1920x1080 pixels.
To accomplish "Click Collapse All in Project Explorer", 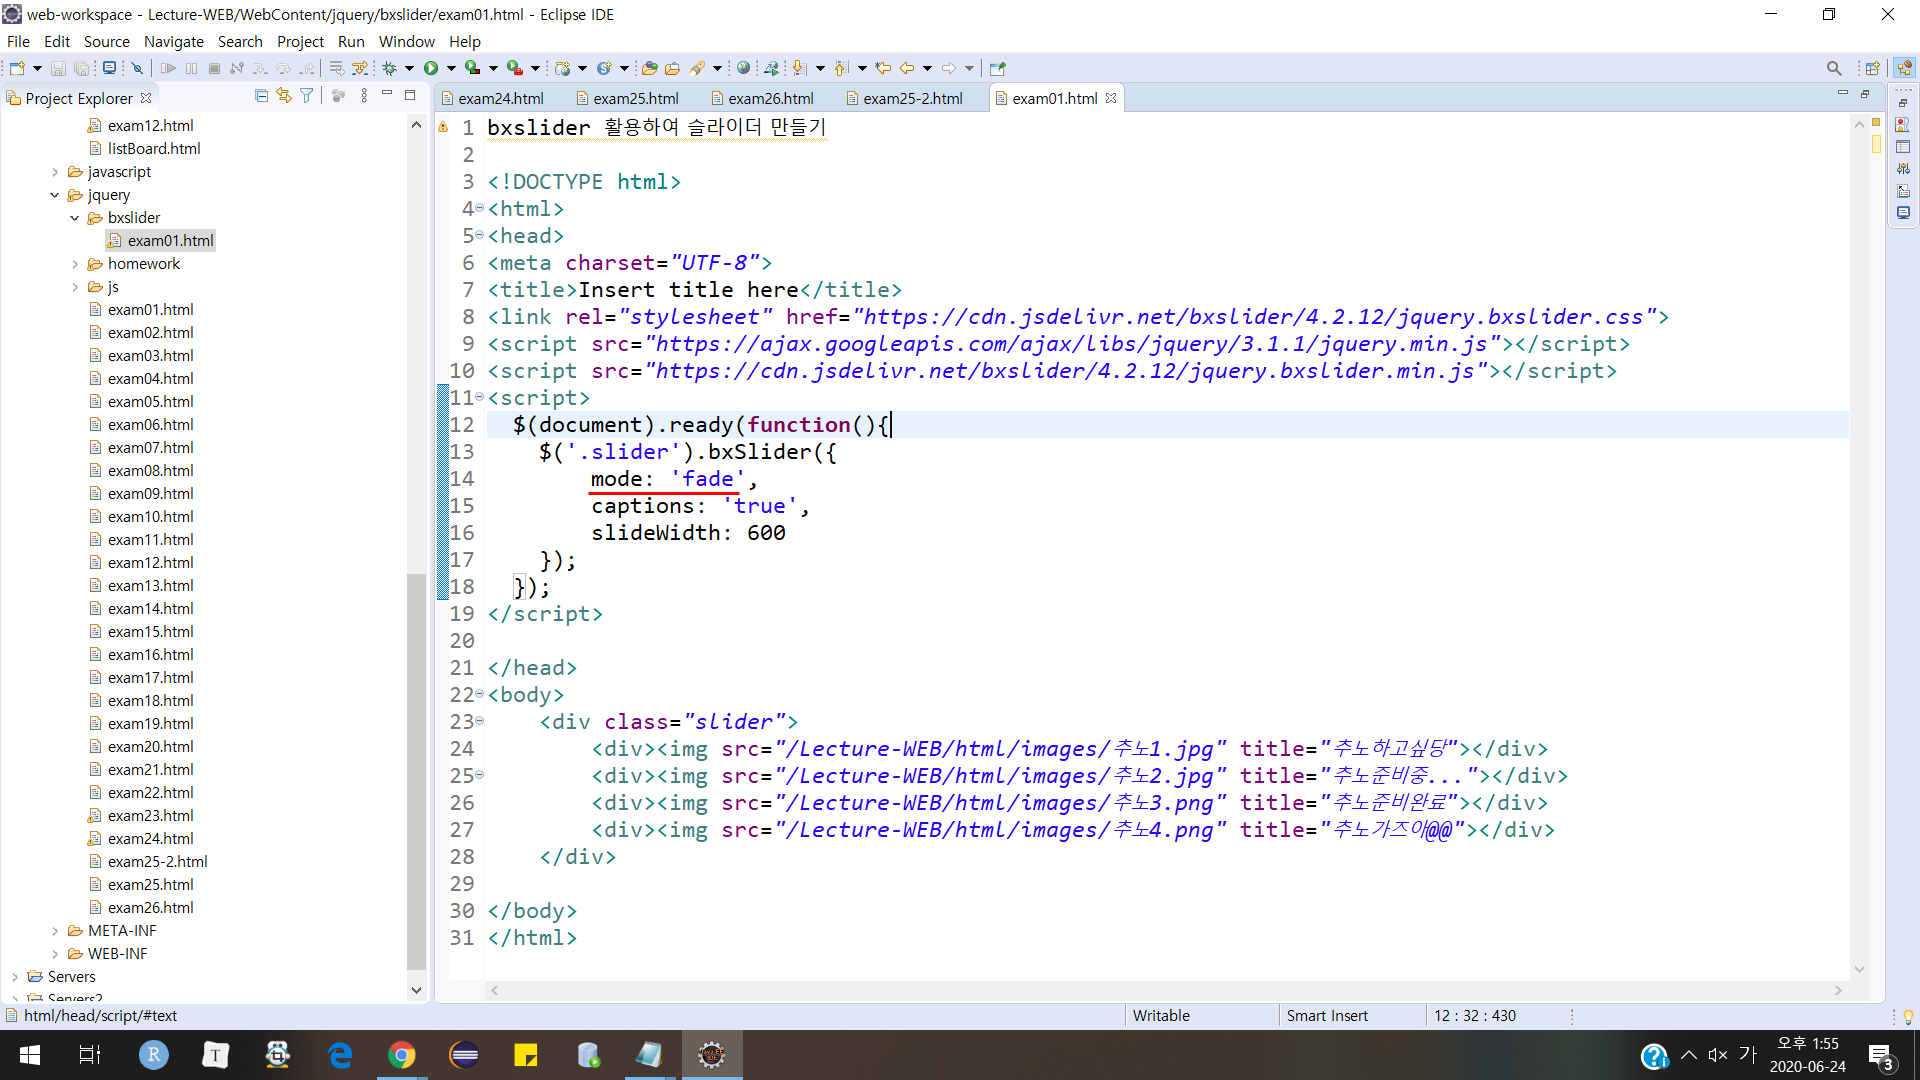I will pos(261,96).
